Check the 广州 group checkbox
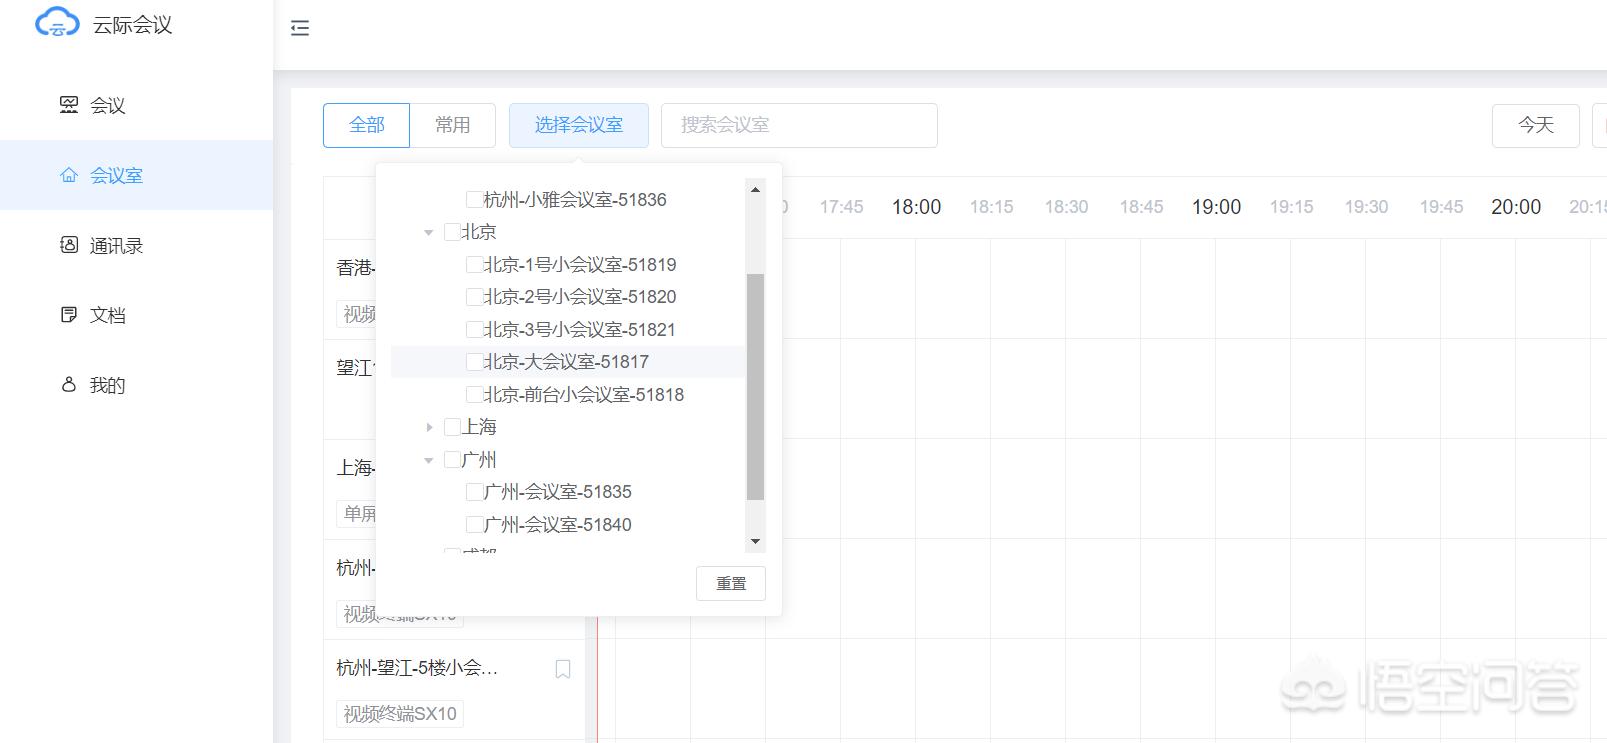The width and height of the screenshot is (1607, 743). pos(453,460)
